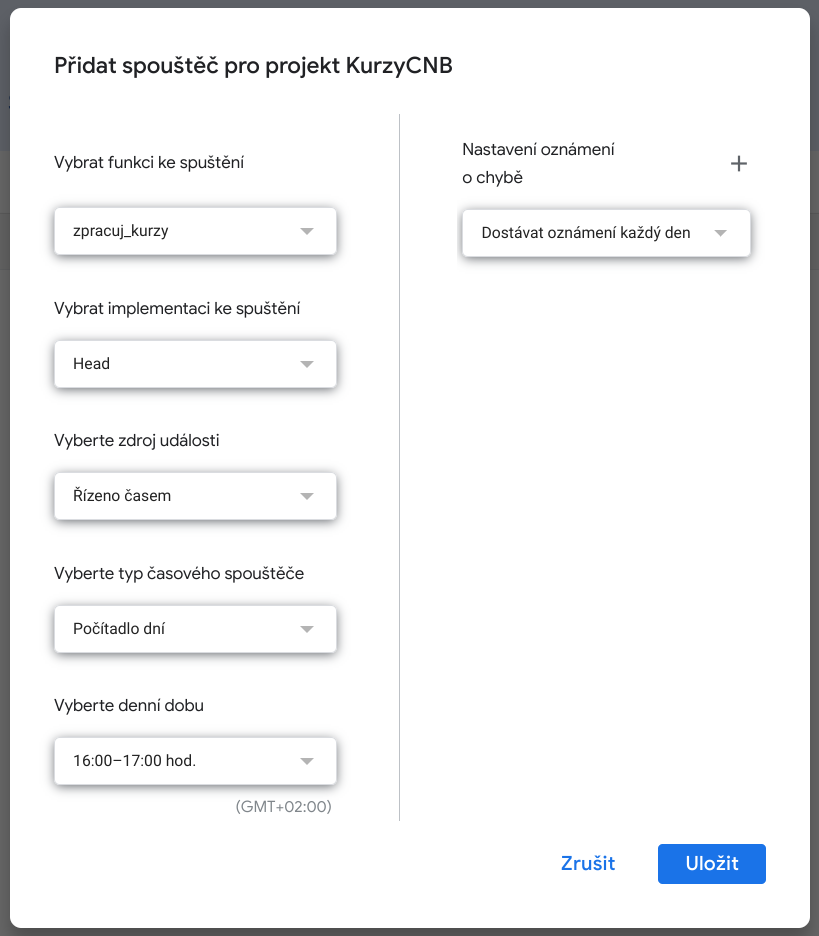Viewport: 819px width, 936px height.
Task: Click the arrow on the Počítadlo dní field
Action: click(307, 629)
